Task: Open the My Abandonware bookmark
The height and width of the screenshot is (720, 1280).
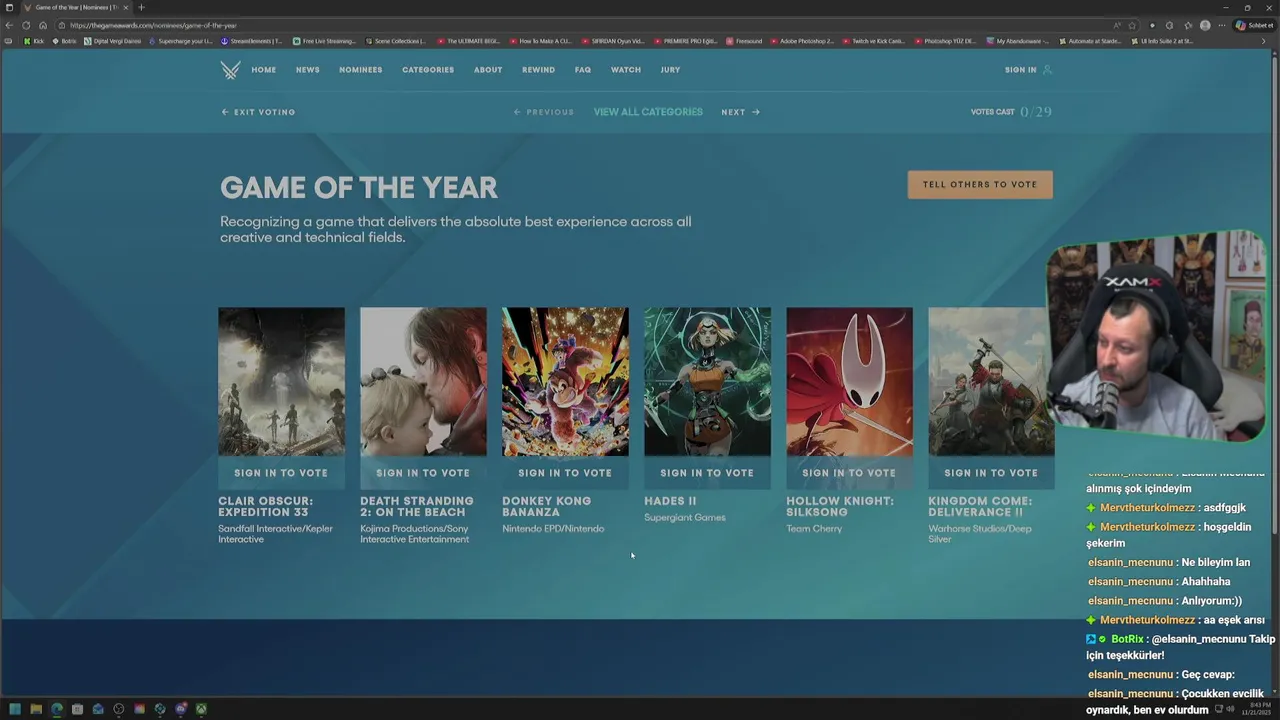Action: (1018, 41)
